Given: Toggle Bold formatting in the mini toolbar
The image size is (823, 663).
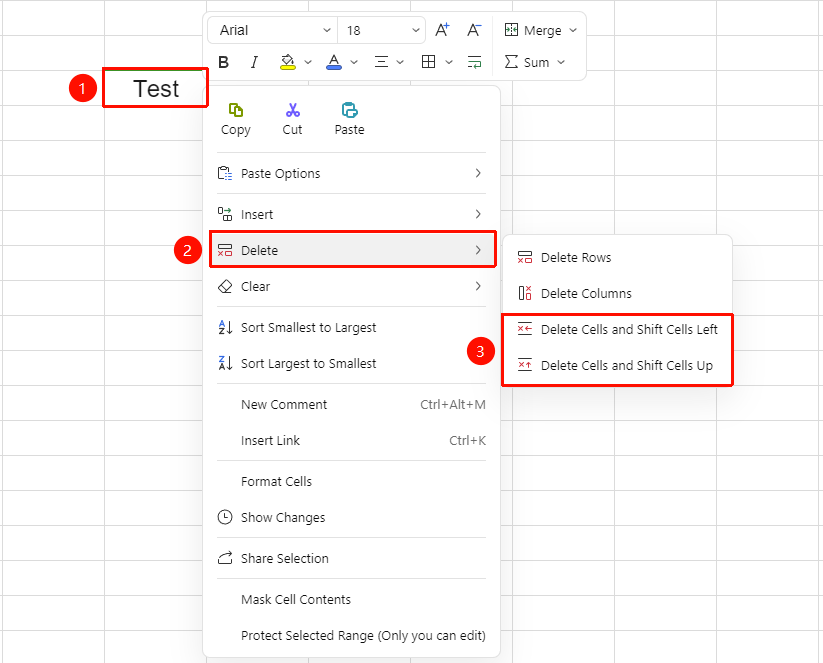Looking at the screenshot, I should [x=224, y=62].
